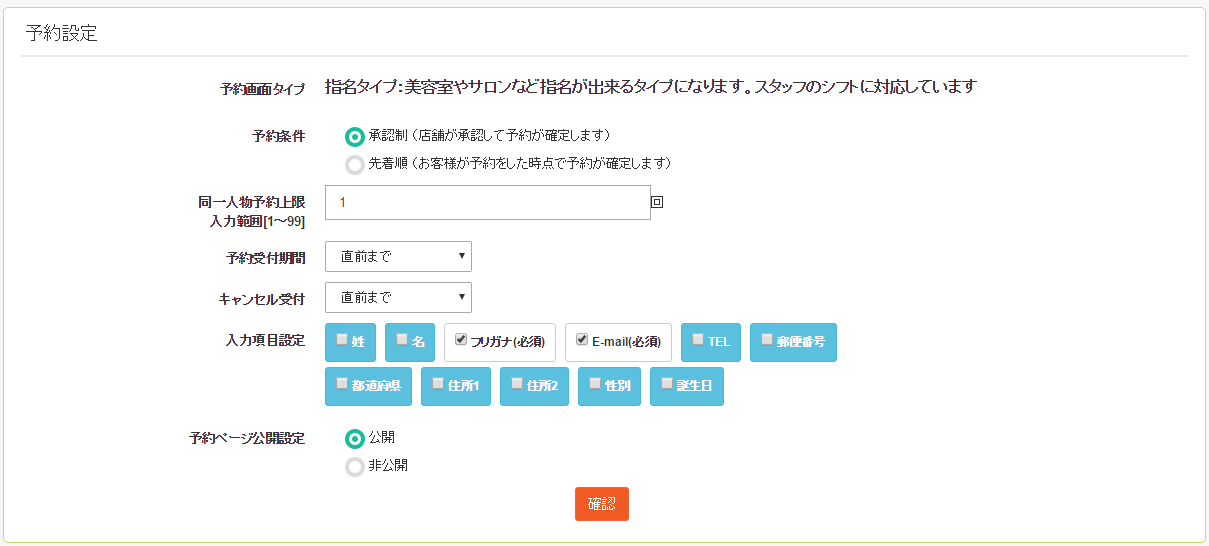Image resolution: width=1209 pixels, height=546 pixels.
Task: Click the 予約条件 label
Action: pyautogui.click(x=279, y=136)
